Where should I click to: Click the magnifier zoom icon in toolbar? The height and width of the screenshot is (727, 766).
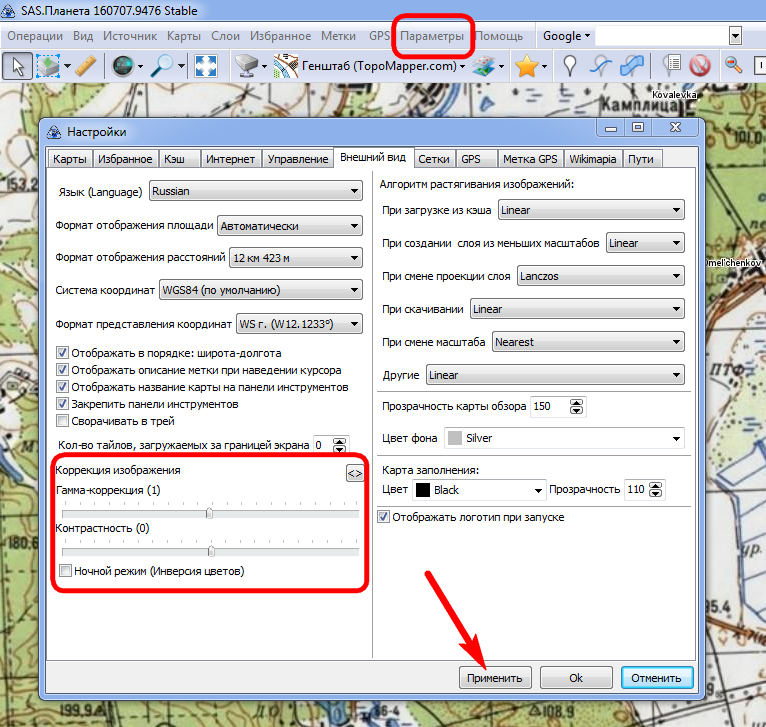point(162,66)
